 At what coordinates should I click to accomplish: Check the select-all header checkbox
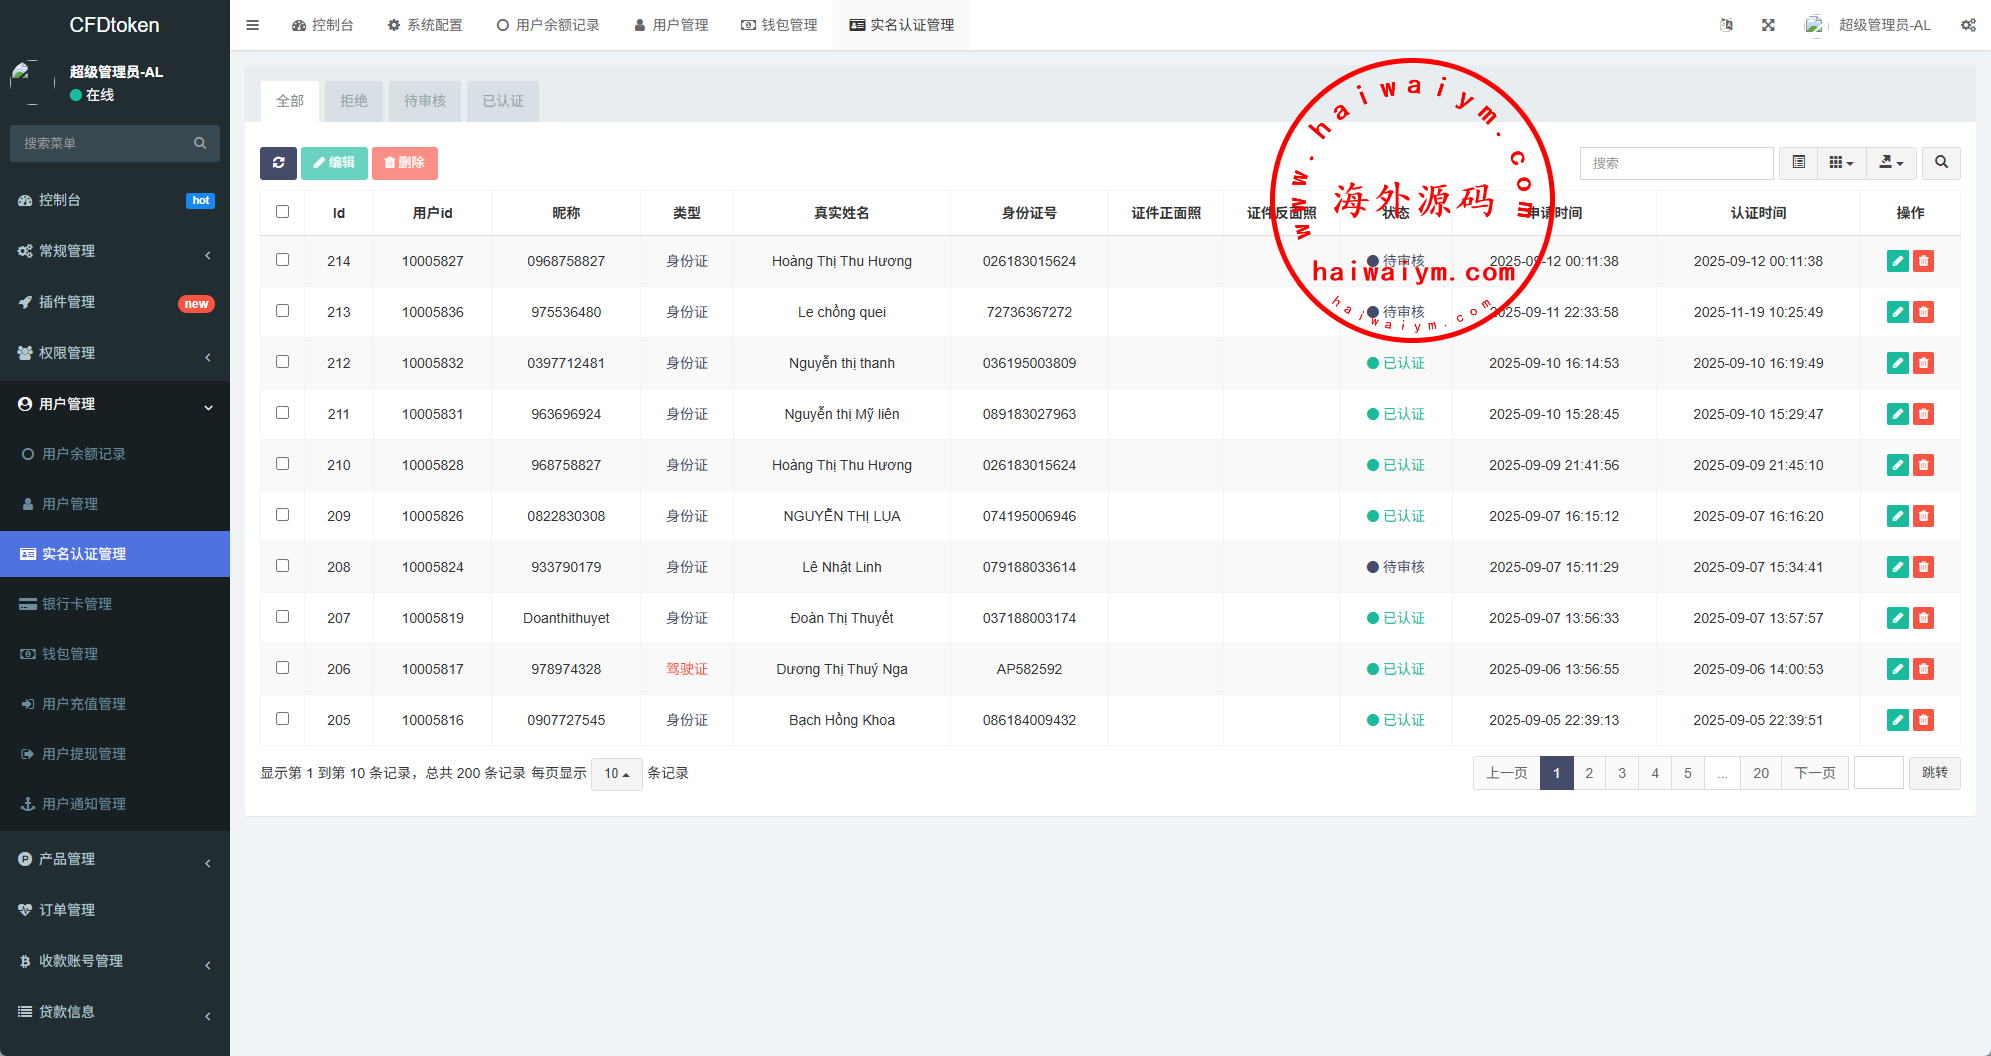coord(282,212)
